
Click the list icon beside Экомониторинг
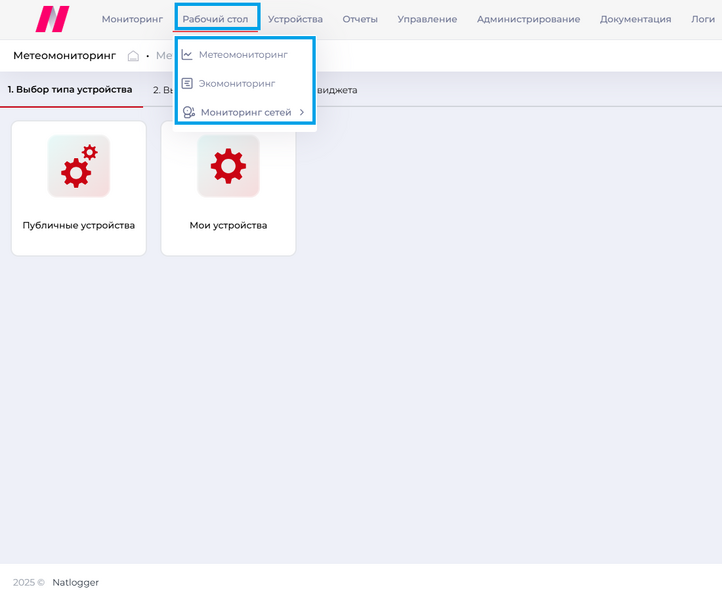[187, 83]
